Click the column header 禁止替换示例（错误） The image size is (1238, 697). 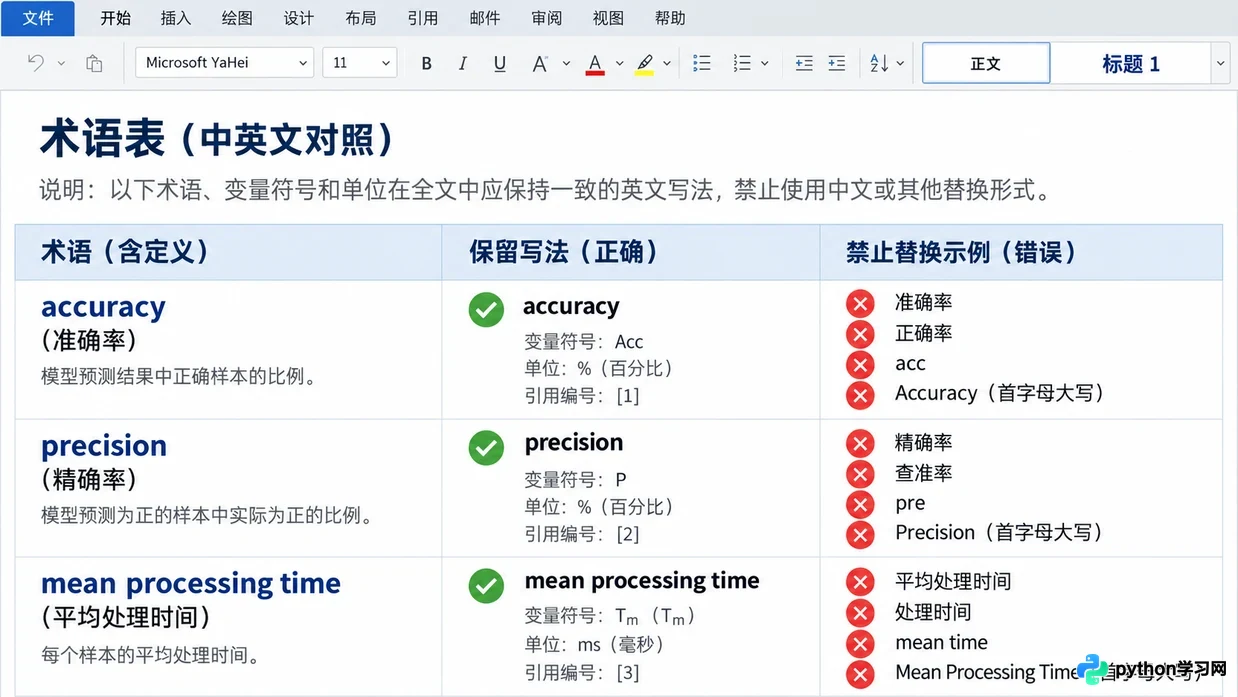(962, 252)
